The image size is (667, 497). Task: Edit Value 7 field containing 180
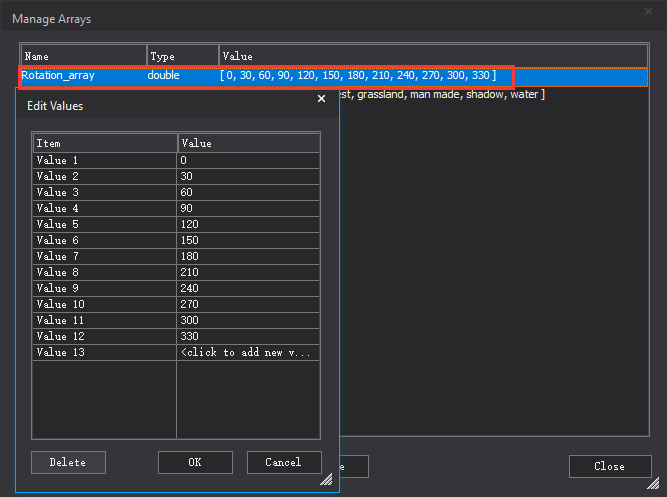click(248, 256)
